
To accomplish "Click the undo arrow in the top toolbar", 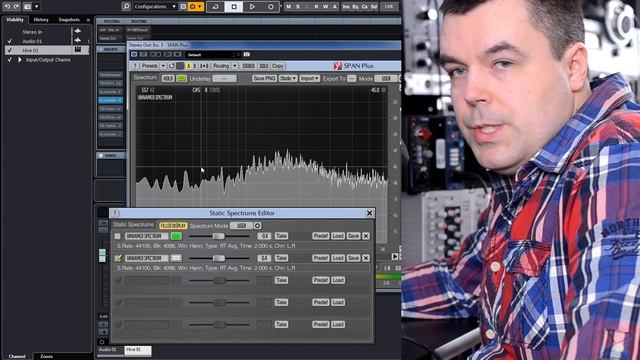I will click(x=7, y=7).
